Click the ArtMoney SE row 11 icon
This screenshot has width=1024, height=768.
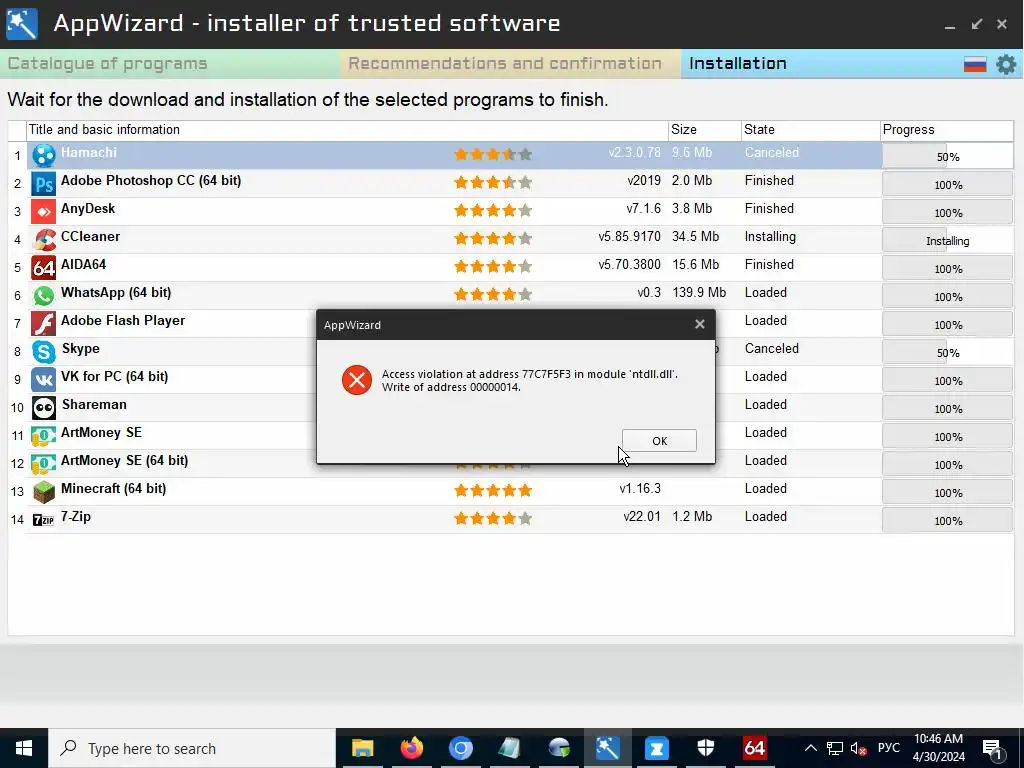pos(44,436)
